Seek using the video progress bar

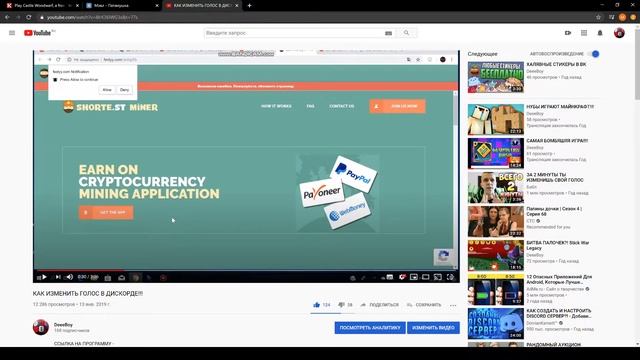(x=246, y=270)
